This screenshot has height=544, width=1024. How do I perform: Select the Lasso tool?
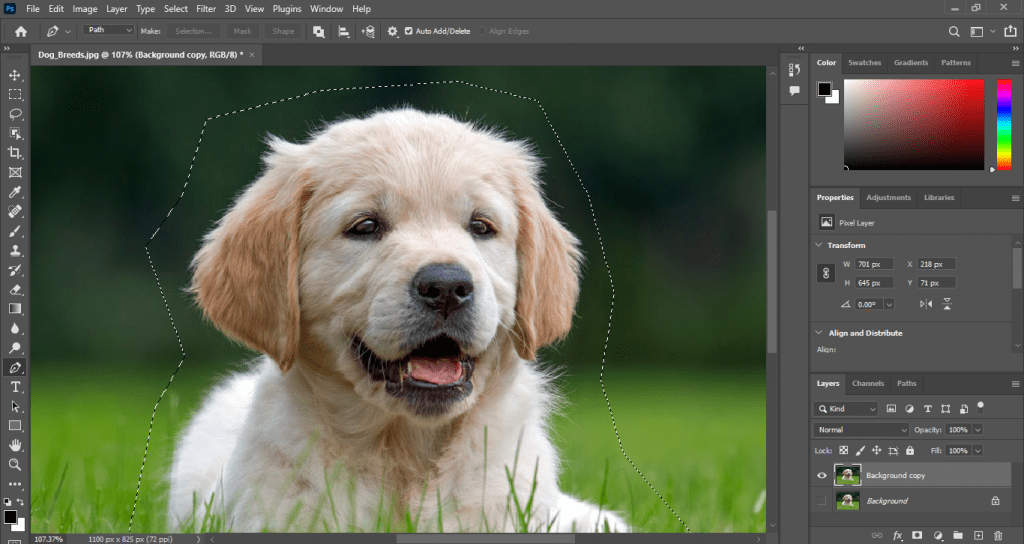point(15,114)
